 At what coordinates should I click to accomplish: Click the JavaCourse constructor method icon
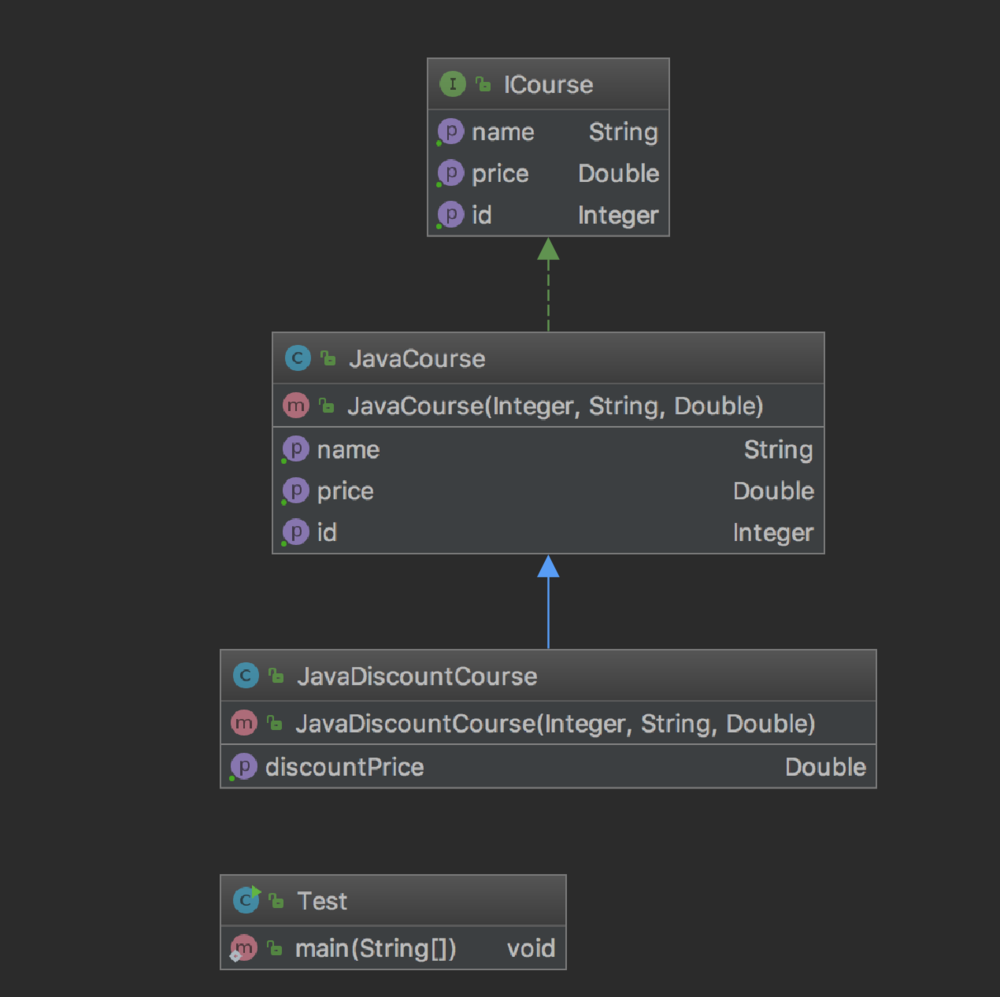[296, 406]
